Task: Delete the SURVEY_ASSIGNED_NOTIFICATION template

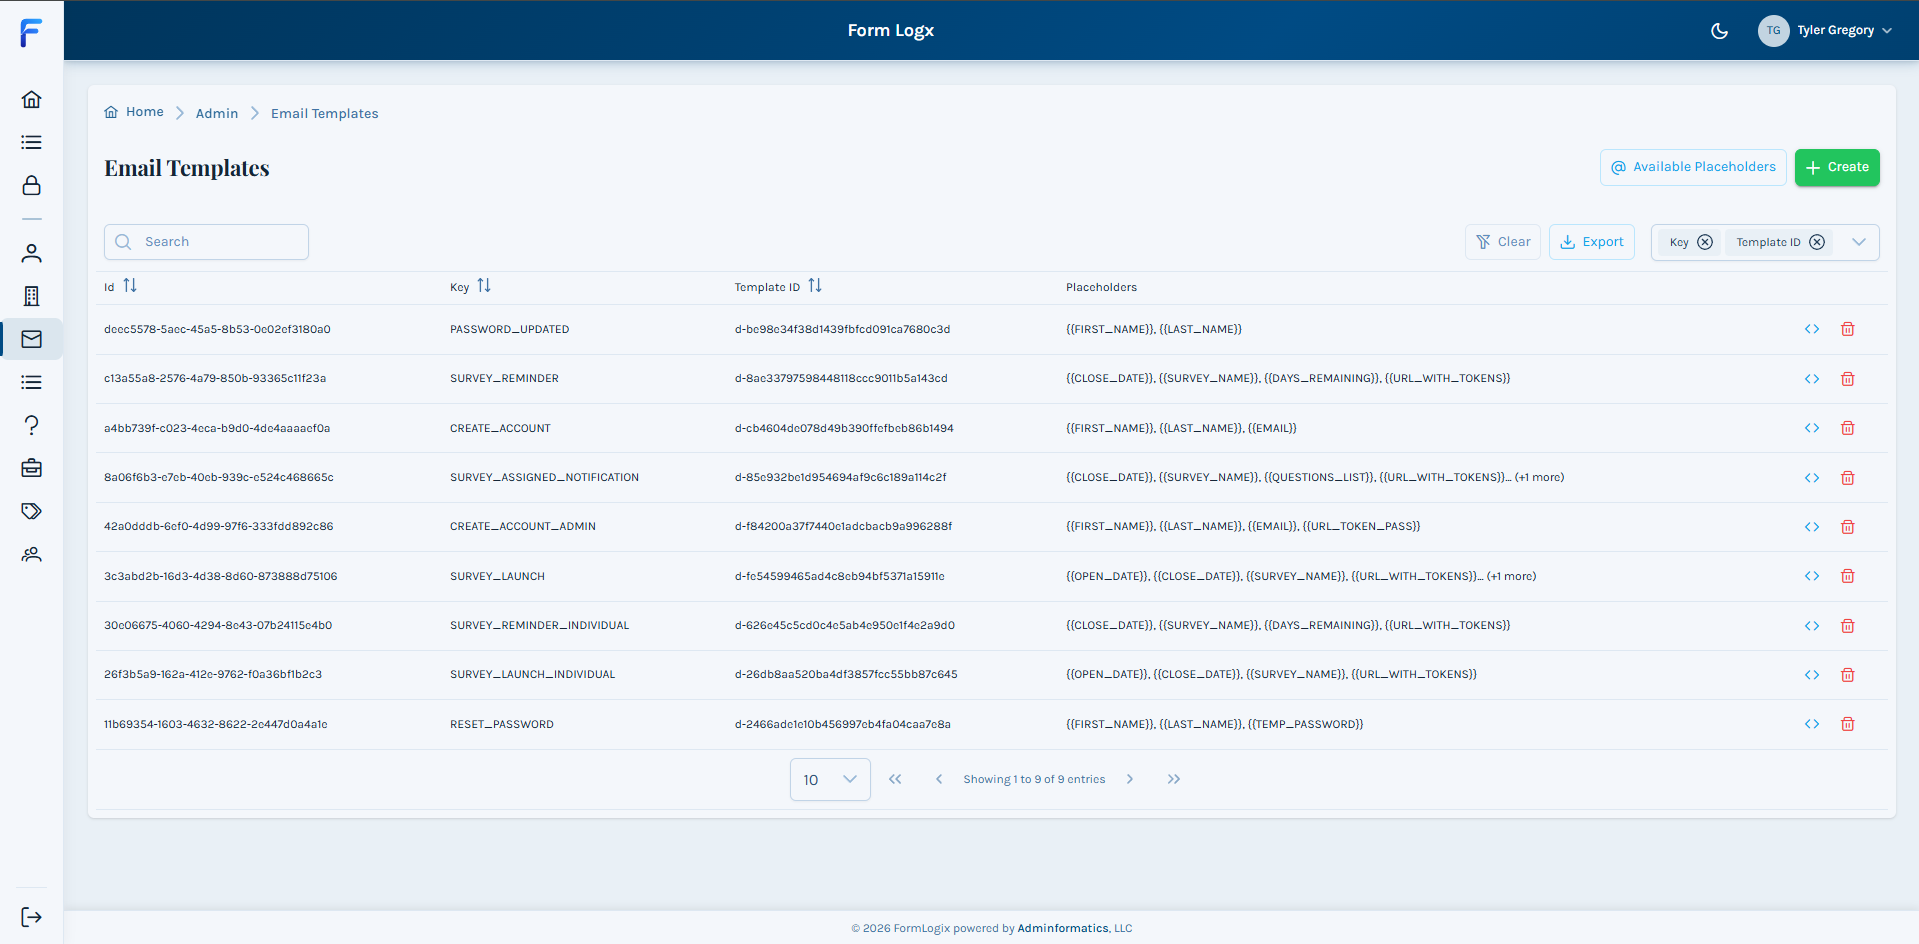Action: pyautogui.click(x=1848, y=478)
